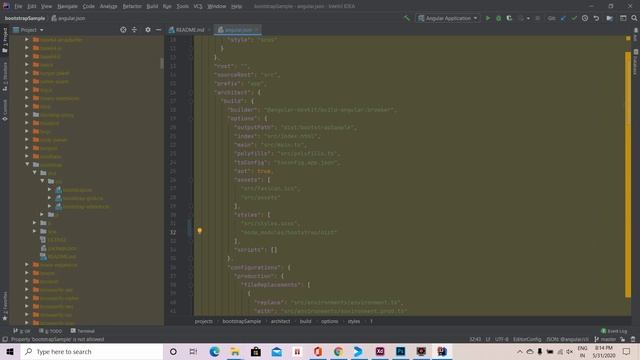Commit changes with the green checkmark
The height and width of the screenshot is (360, 640).
click(574, 18)
